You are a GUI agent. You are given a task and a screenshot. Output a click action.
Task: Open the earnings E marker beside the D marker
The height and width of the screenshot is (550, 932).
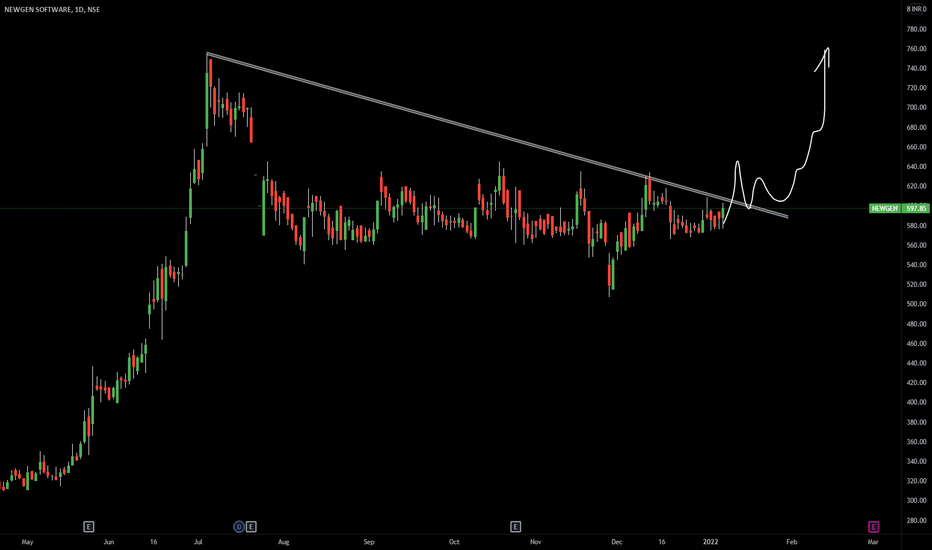[x=251, y=526]
